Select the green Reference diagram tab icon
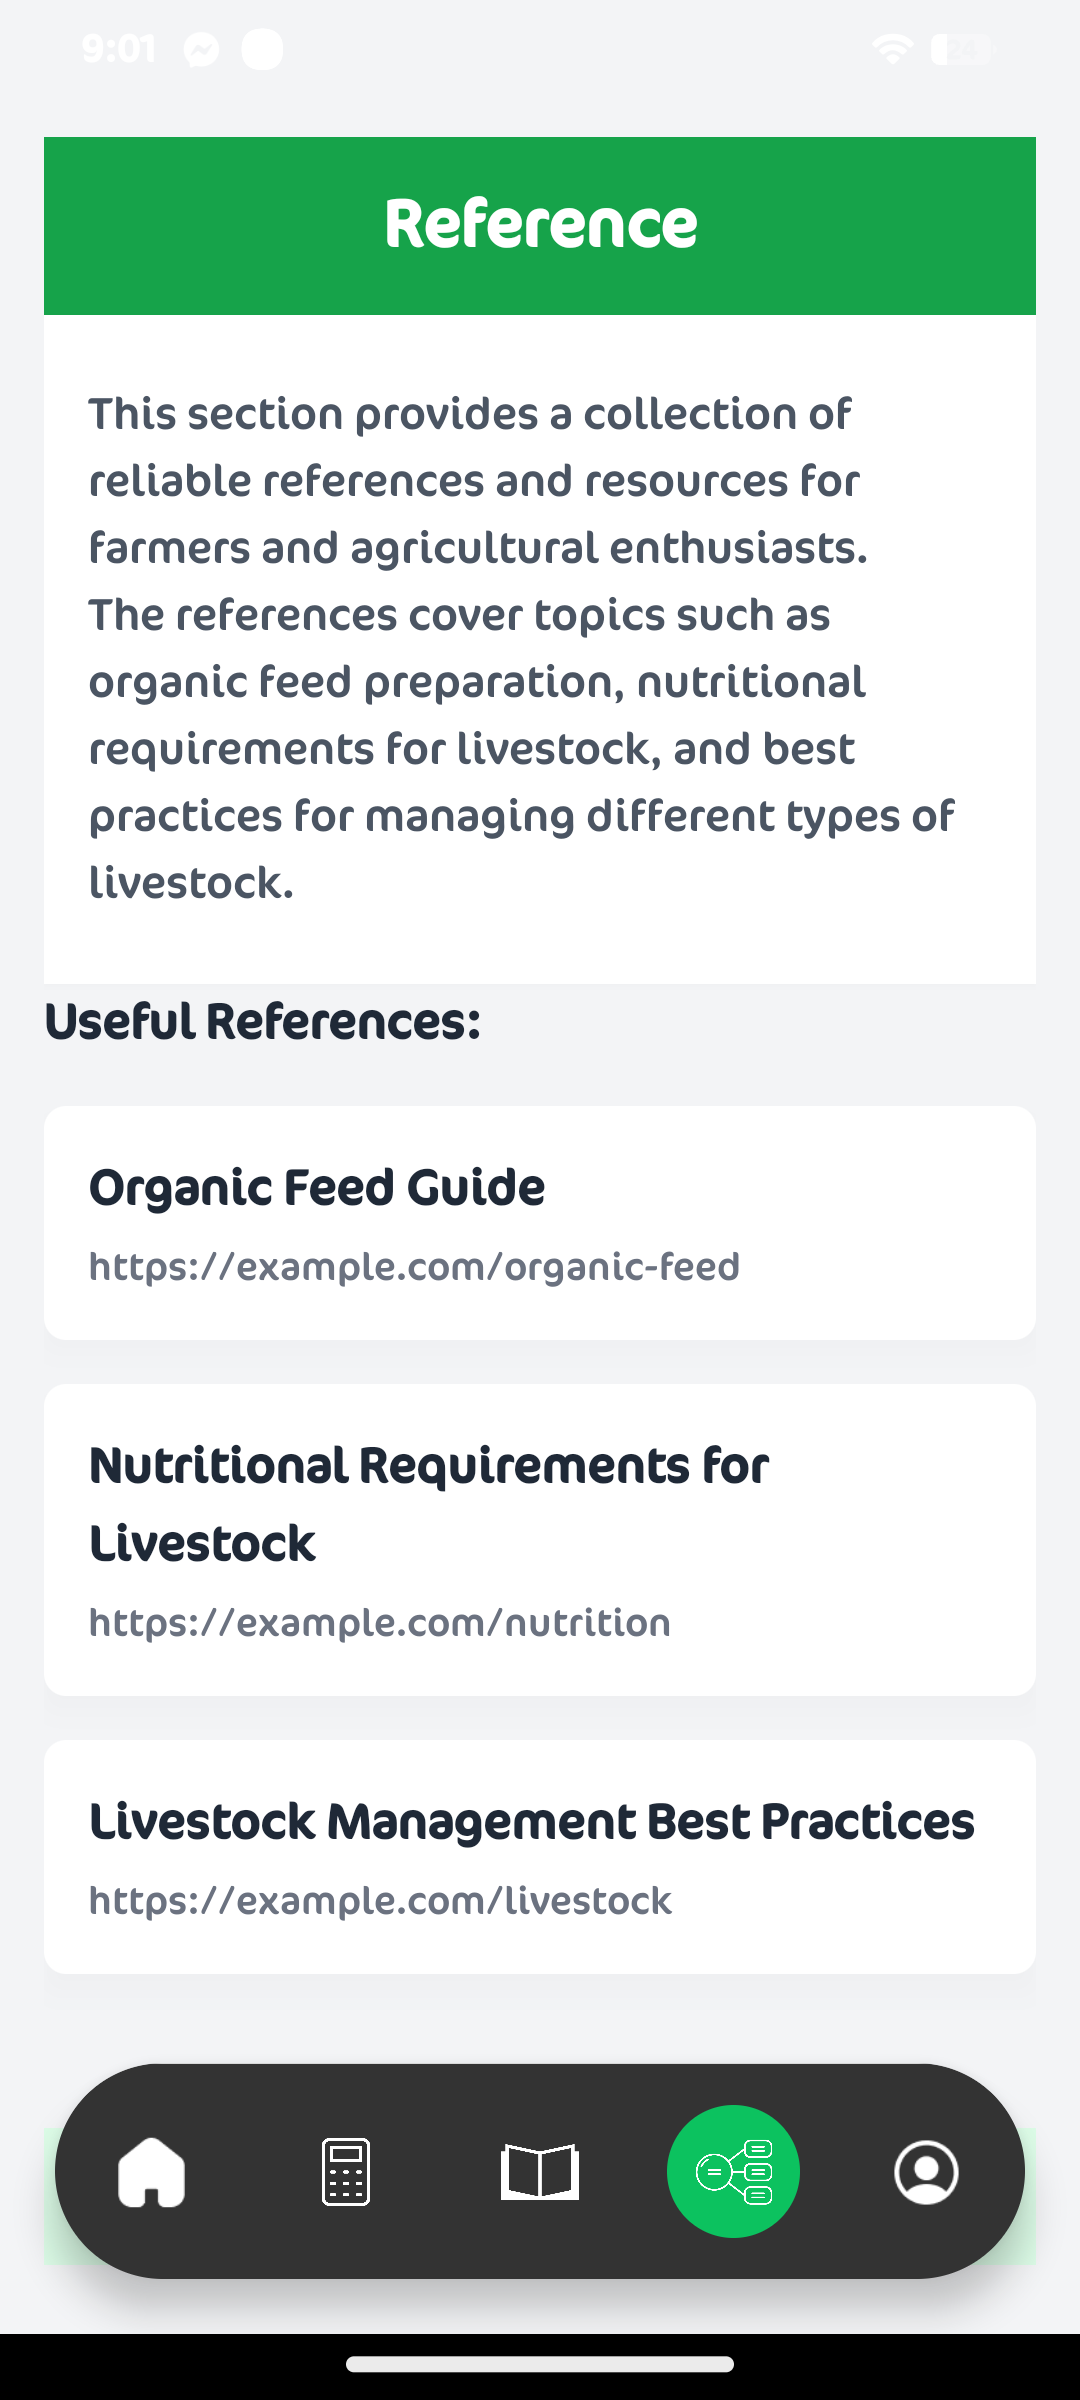Image resolution: width=1080 pixels, height=2400 pixels. click(x=733, y=2171)
